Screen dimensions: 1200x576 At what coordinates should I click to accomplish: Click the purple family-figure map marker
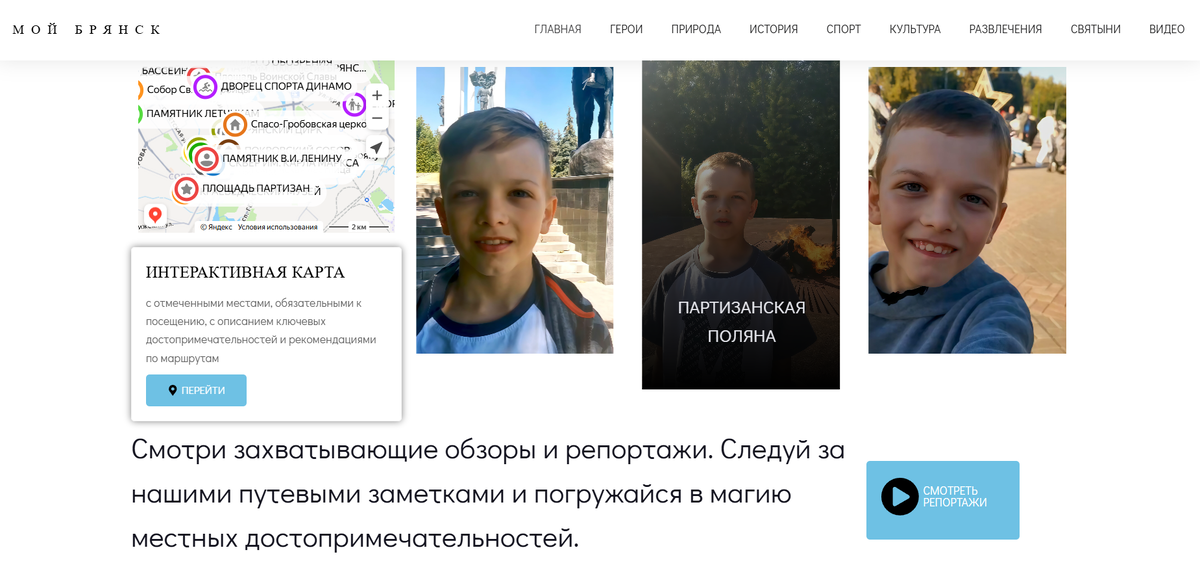[x=354, y=104]
